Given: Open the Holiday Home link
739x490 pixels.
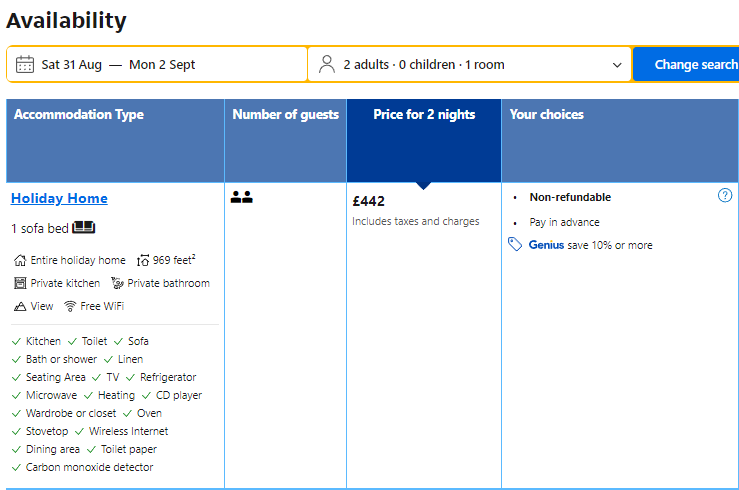Looking at the screenshot, I should click(59, 198).
